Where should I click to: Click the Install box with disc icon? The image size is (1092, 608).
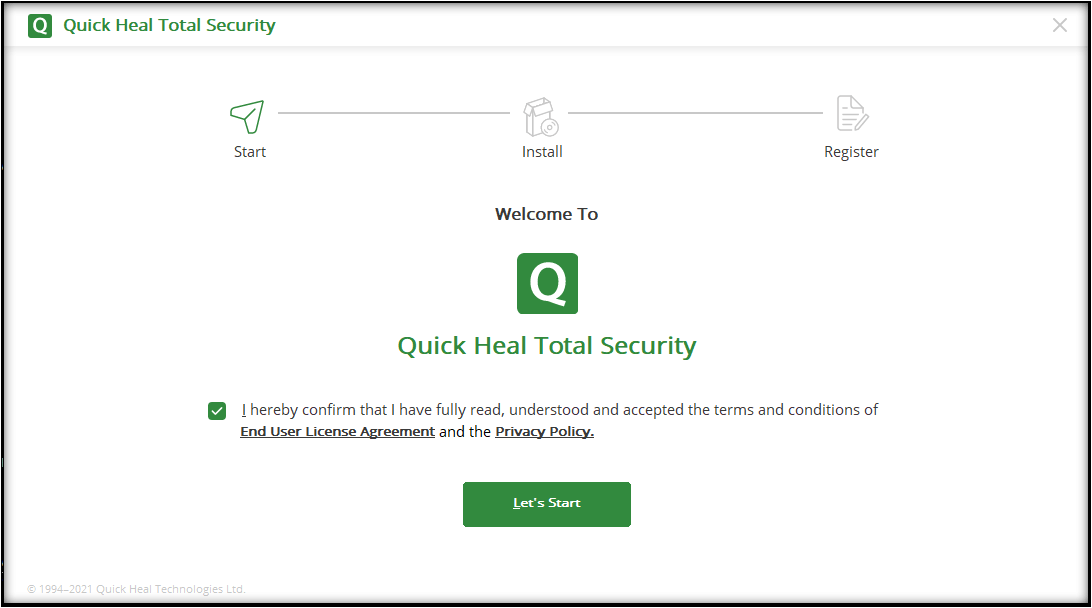[541, 116]
